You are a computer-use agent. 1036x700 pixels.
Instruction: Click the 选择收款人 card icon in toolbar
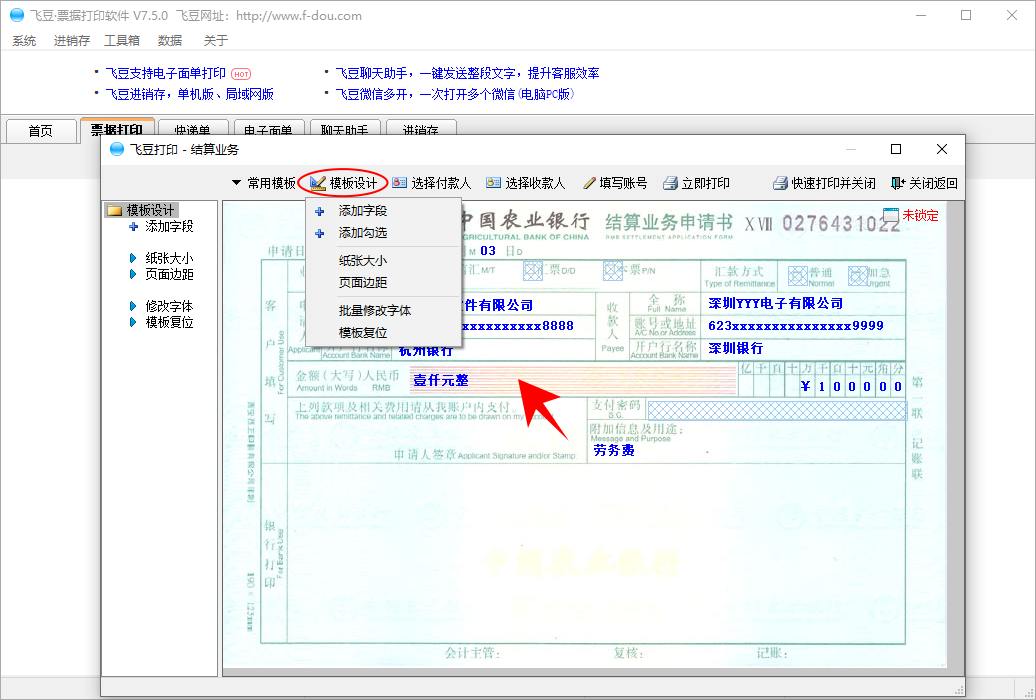point(493,183)
